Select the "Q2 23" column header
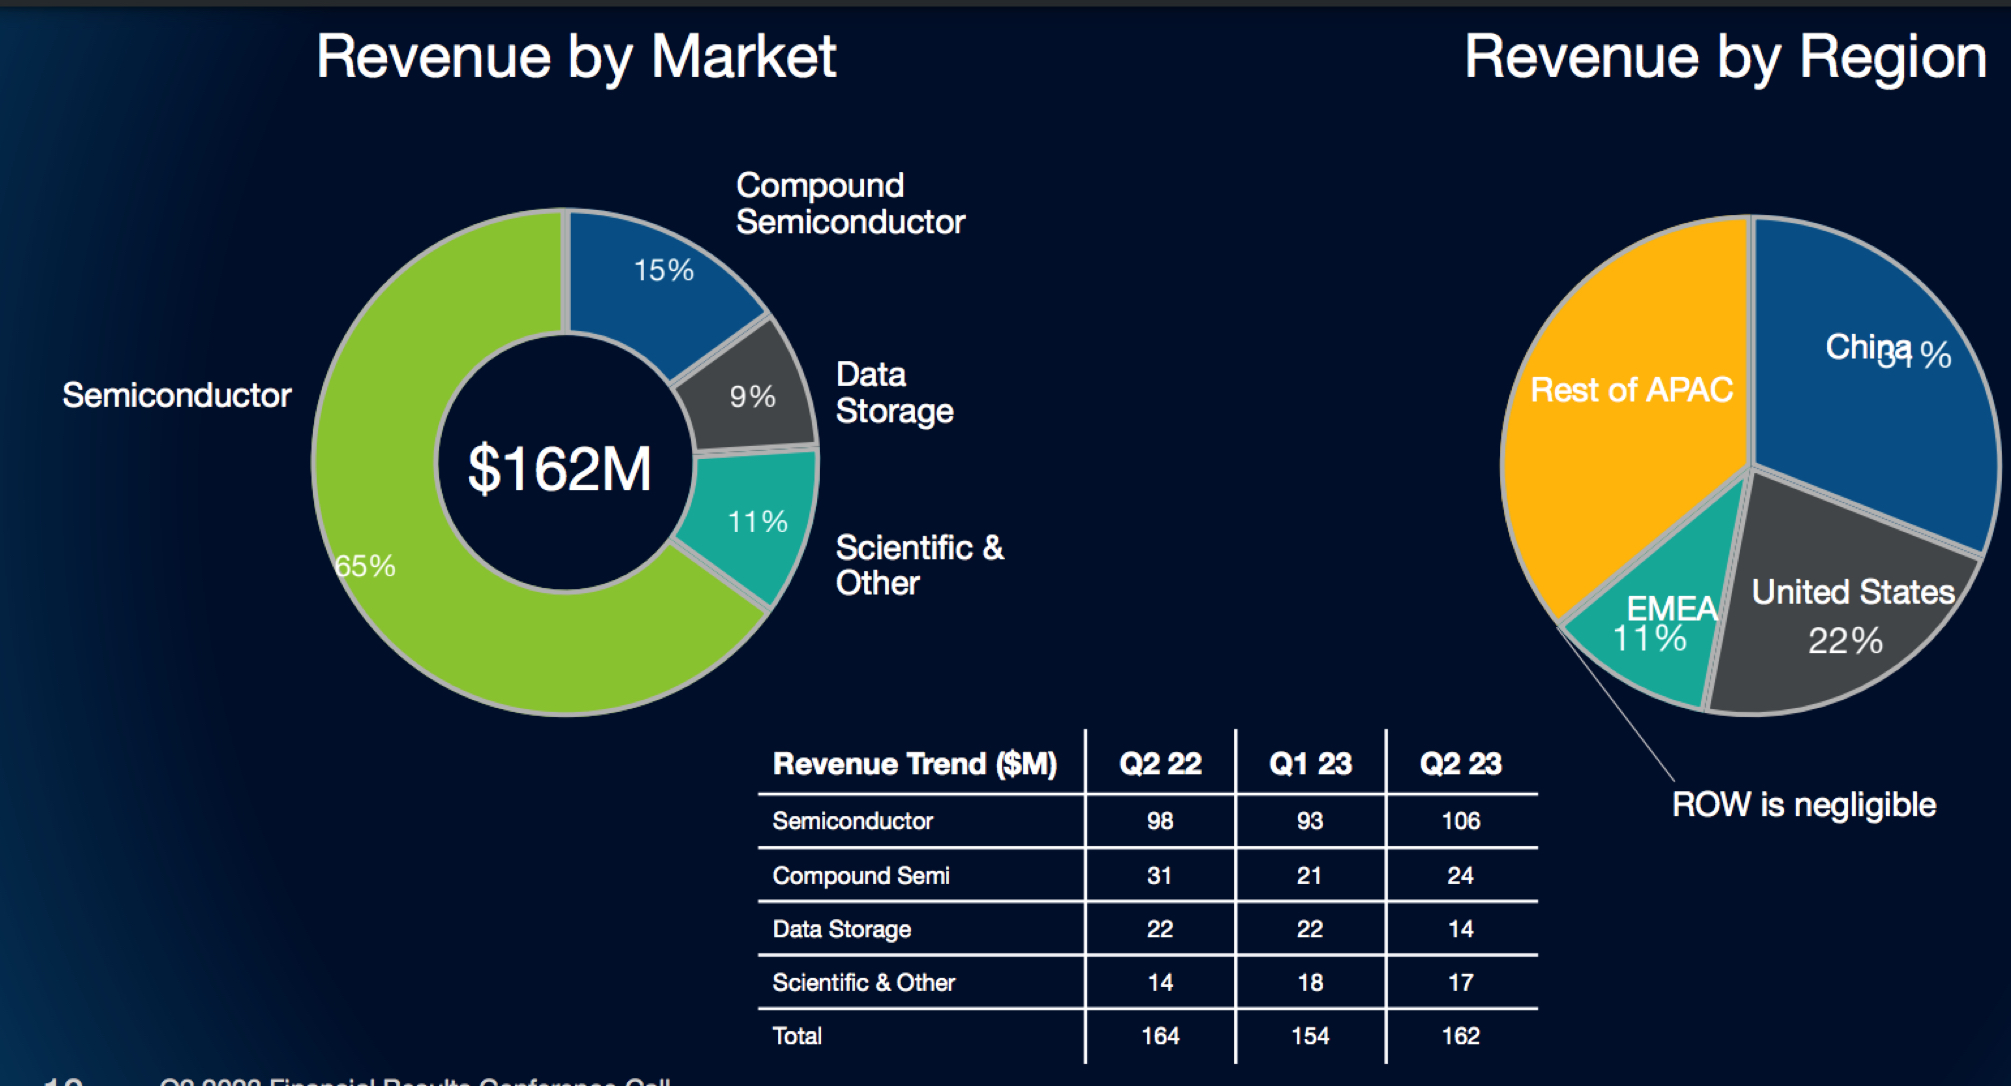 tap(1461, 764)
